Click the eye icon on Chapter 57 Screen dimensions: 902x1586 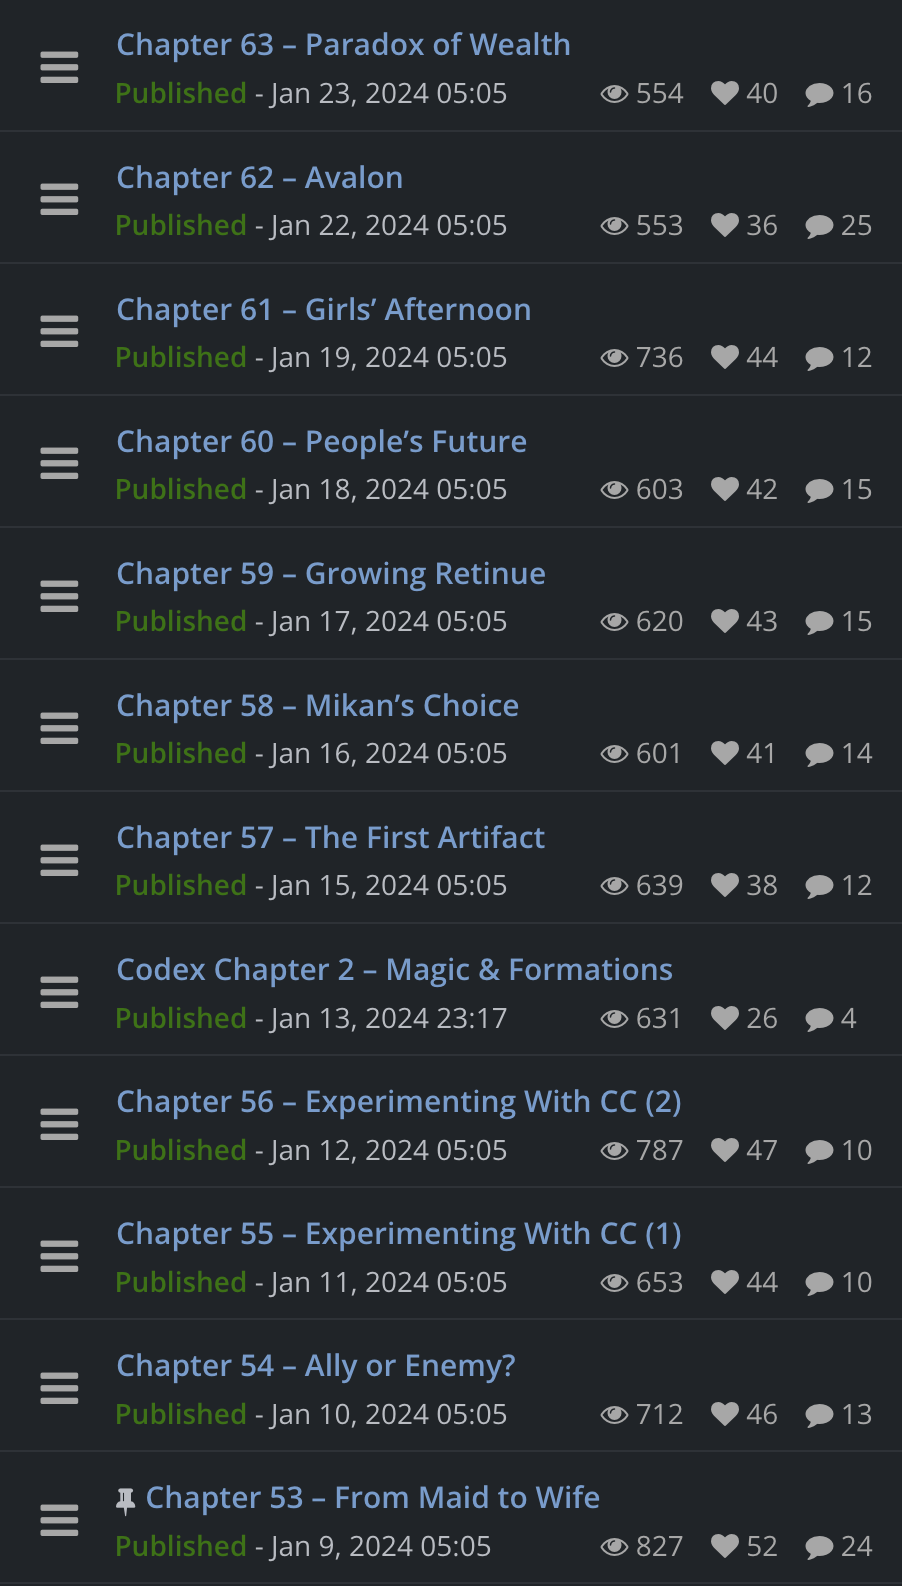tap(614, 886)
